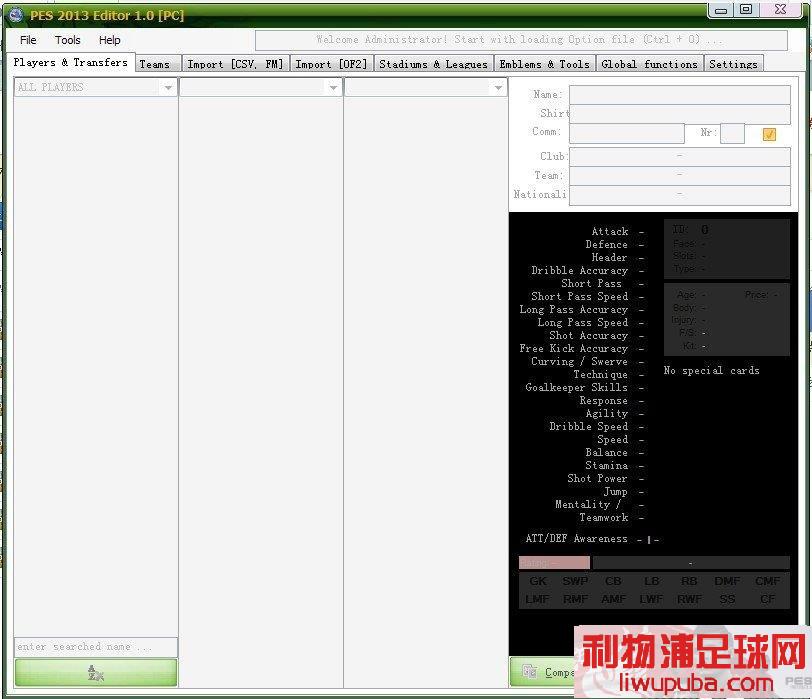This screenshot has width=812, height=699.
Task: Select the GK position label
Action: (538, 581)
